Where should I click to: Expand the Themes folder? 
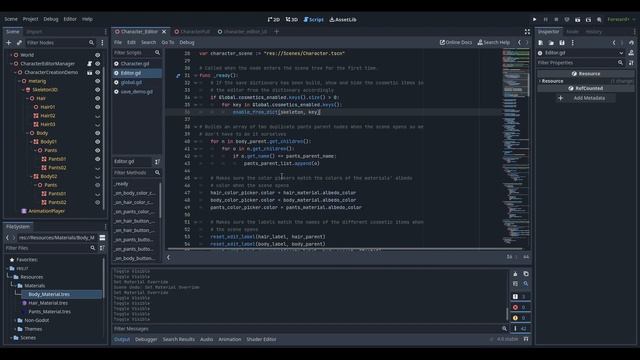point(16,329)
